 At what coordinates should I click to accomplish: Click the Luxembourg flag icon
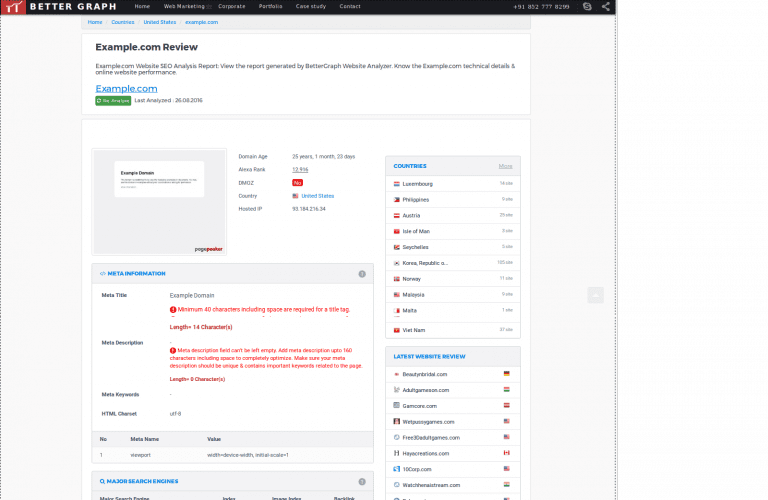(397, 184)
